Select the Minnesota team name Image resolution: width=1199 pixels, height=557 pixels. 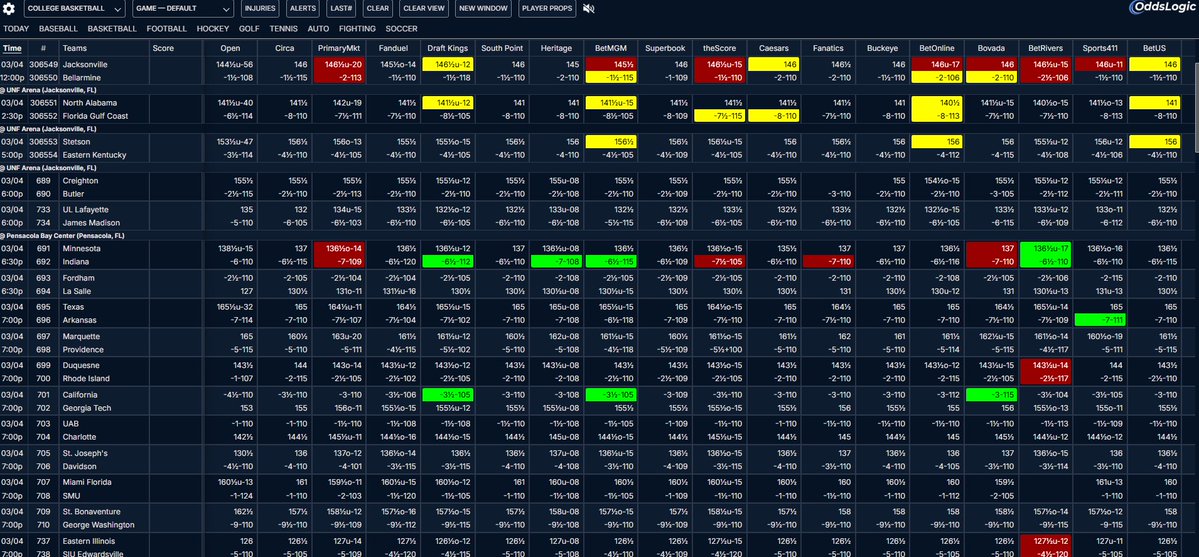click(x=81, y=249)
